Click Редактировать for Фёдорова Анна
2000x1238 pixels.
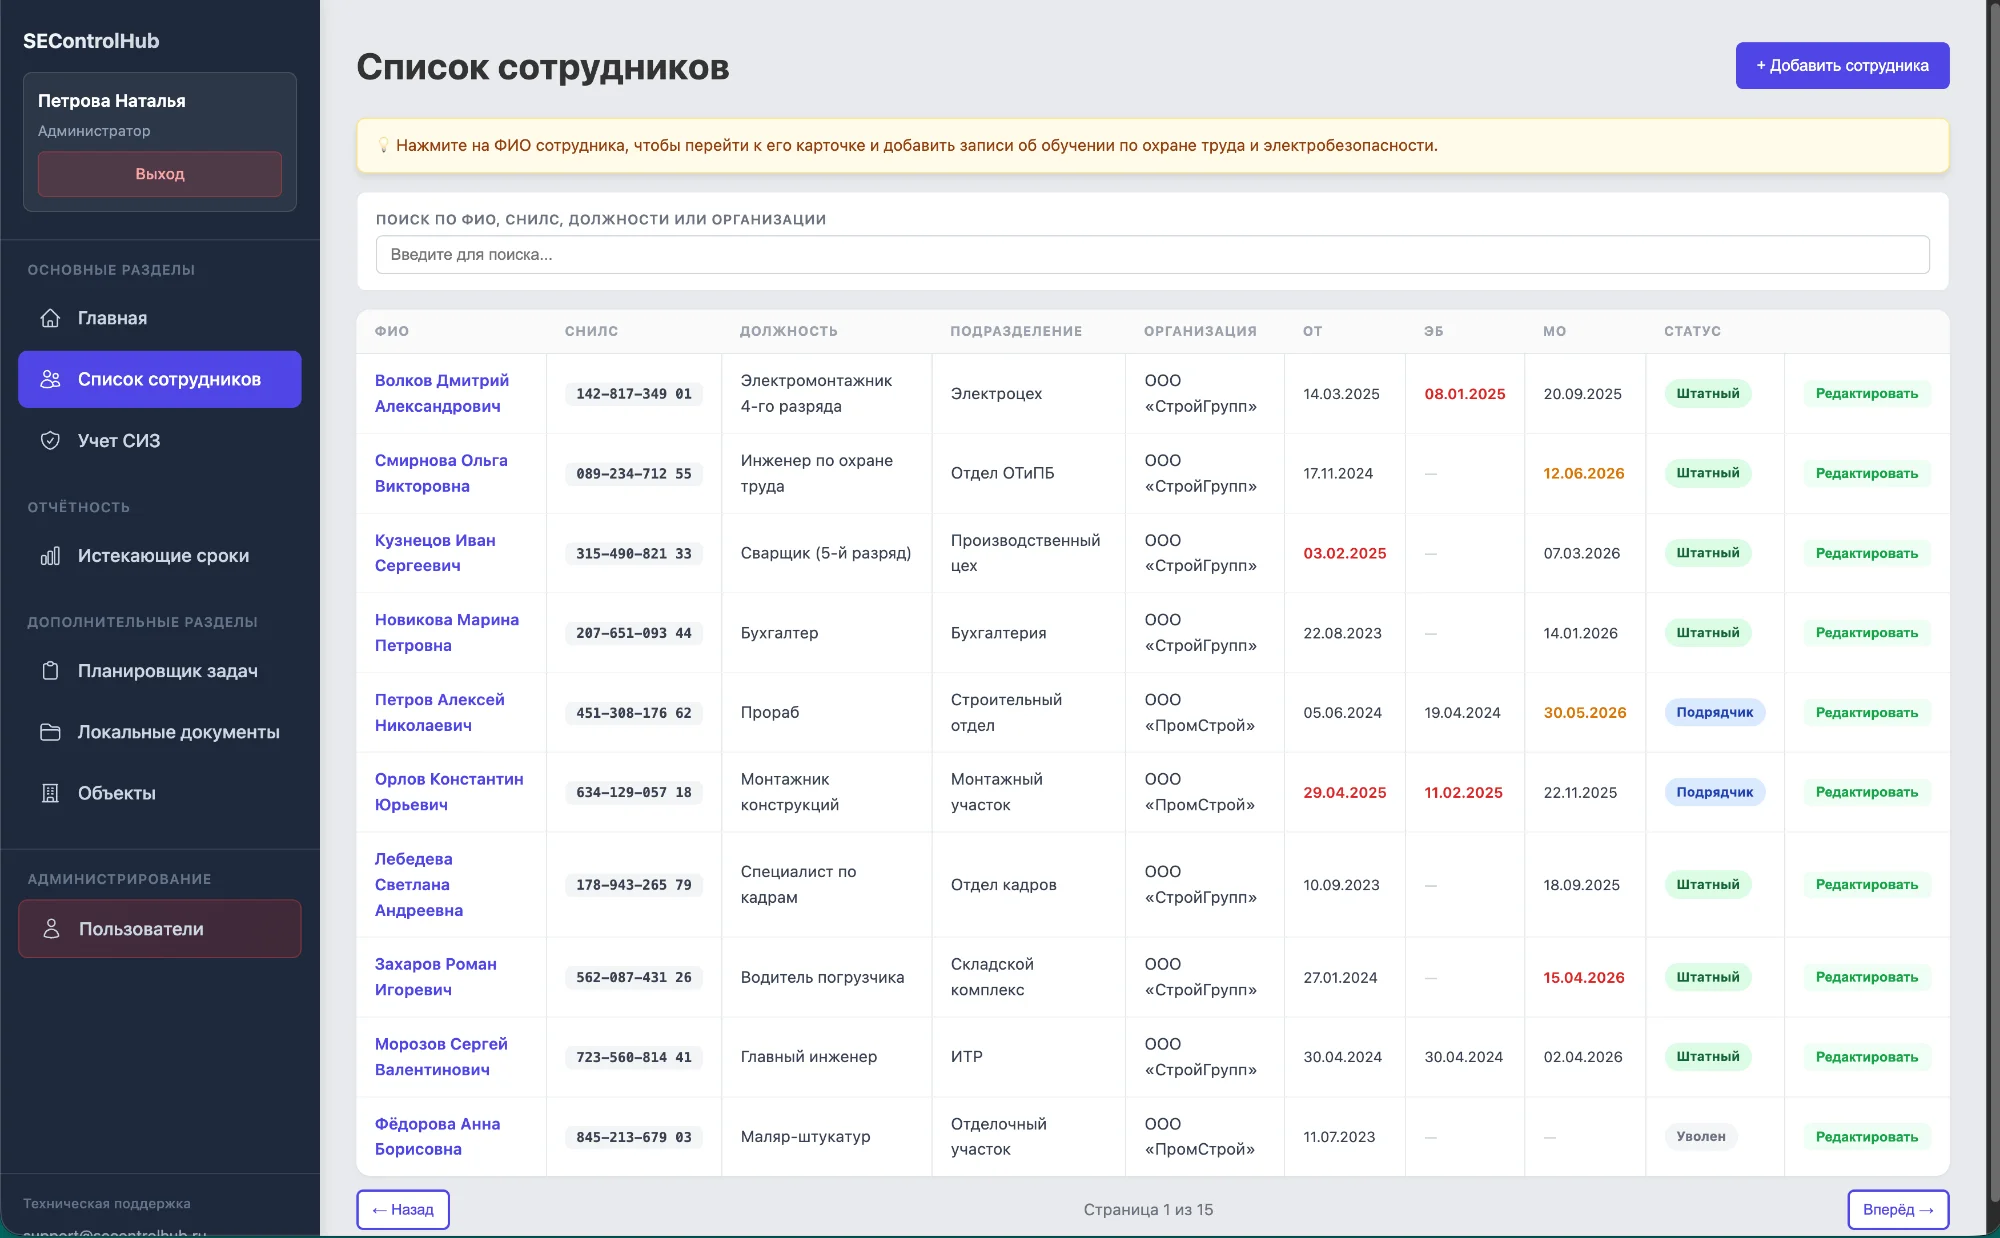1867,1137
